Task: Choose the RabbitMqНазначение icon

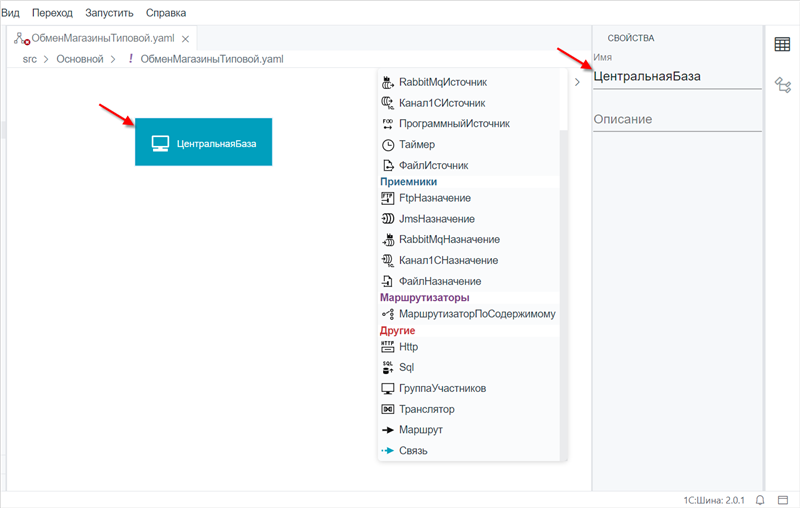Action: [388, 239]
